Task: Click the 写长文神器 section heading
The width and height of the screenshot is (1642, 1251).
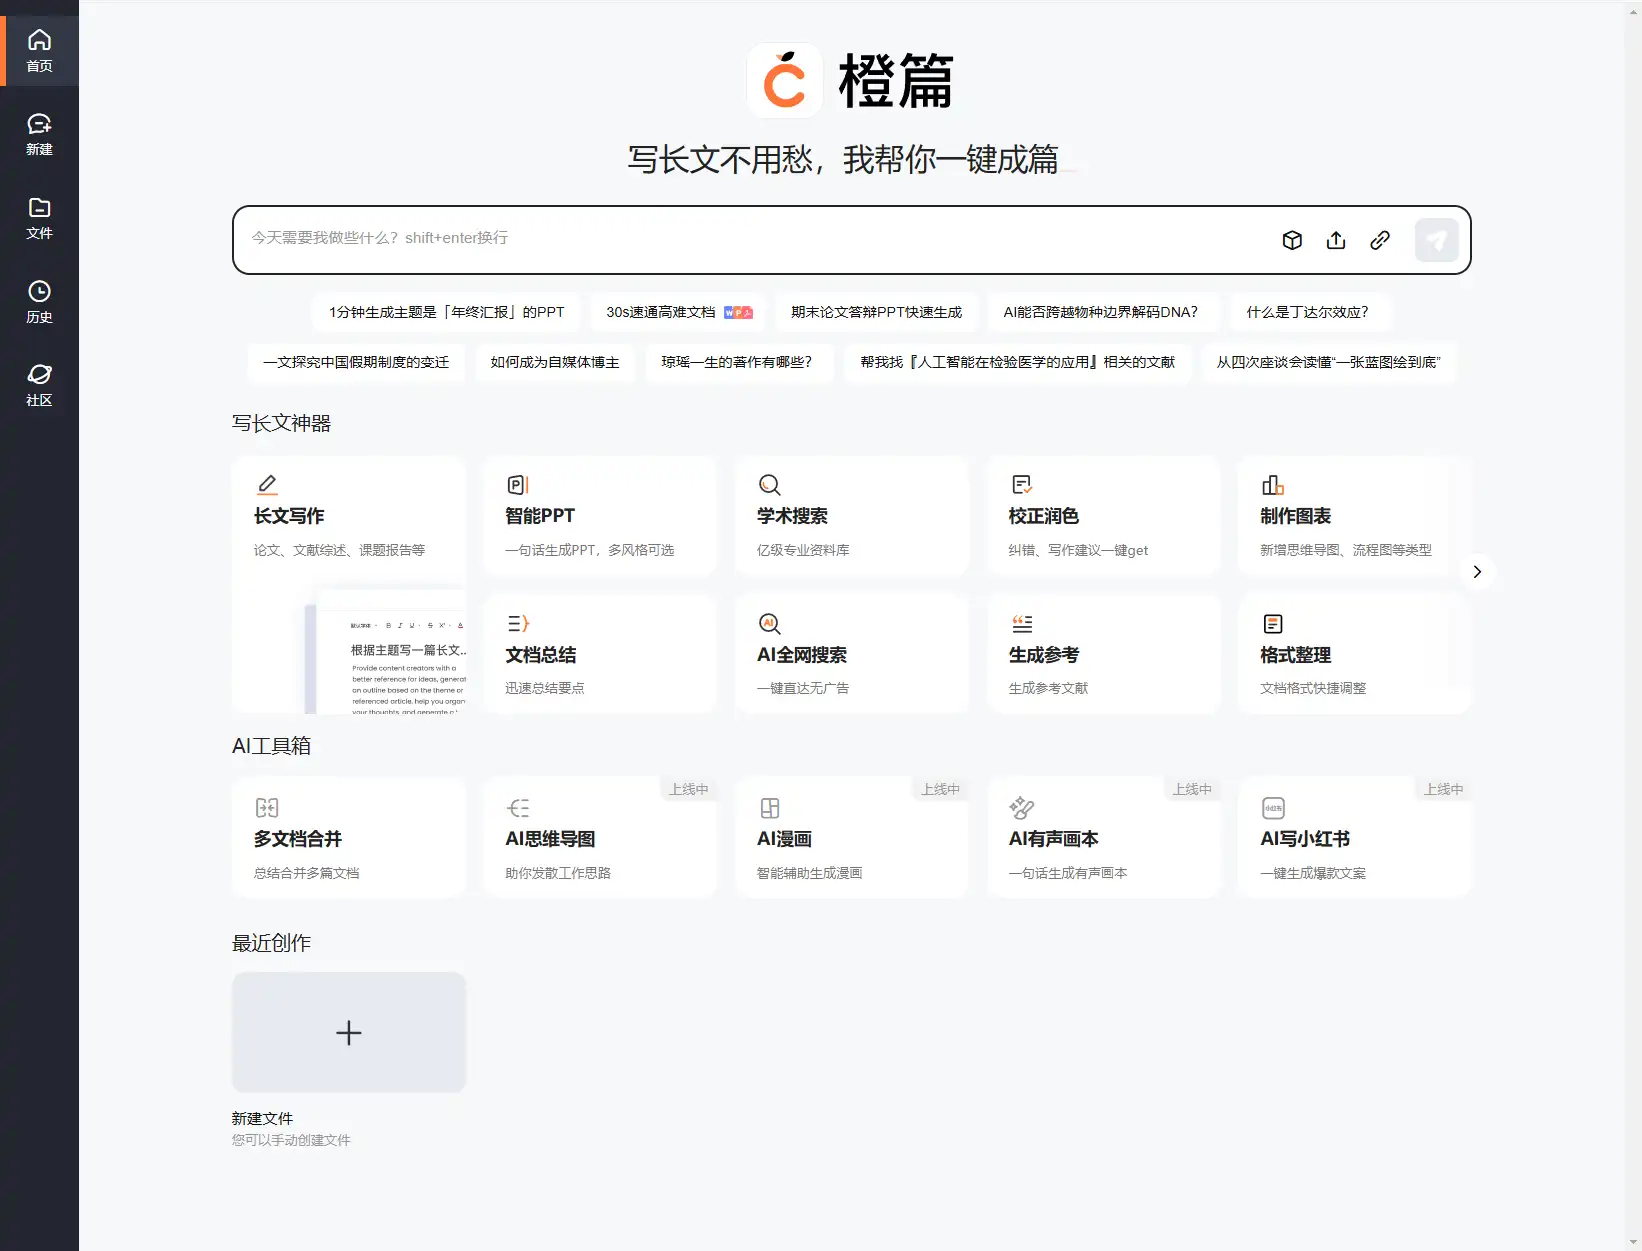Action: pyautogui.click(x=281, y=423)
